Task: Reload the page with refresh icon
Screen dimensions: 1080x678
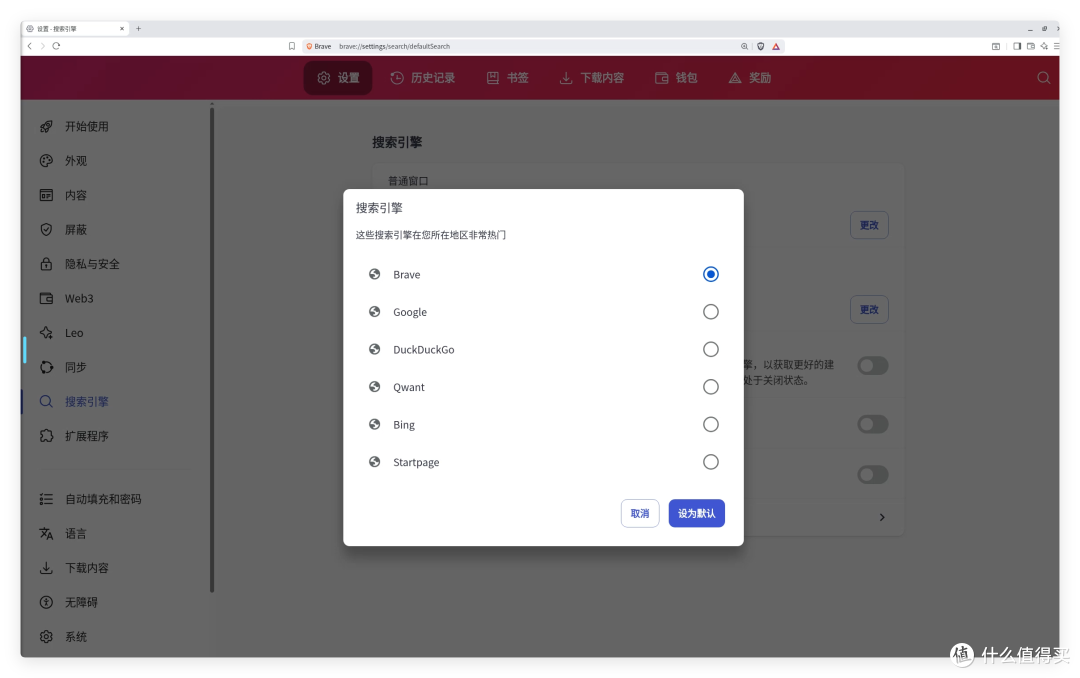Action: [56, 46]
